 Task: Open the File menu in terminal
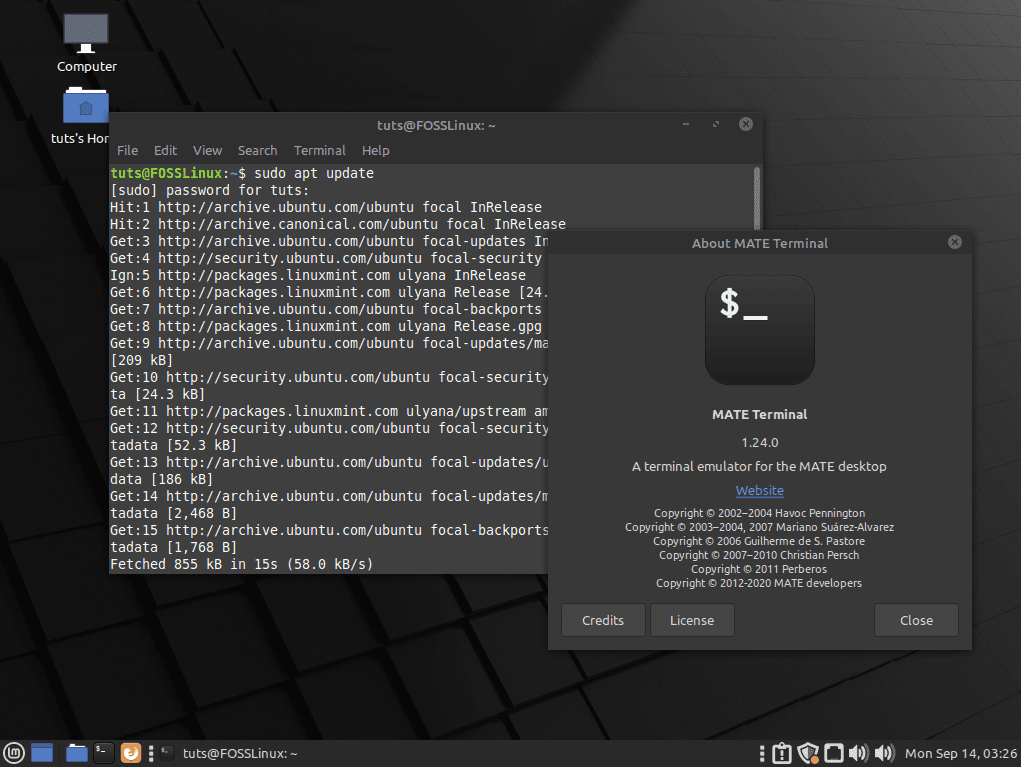click(128, 150)
